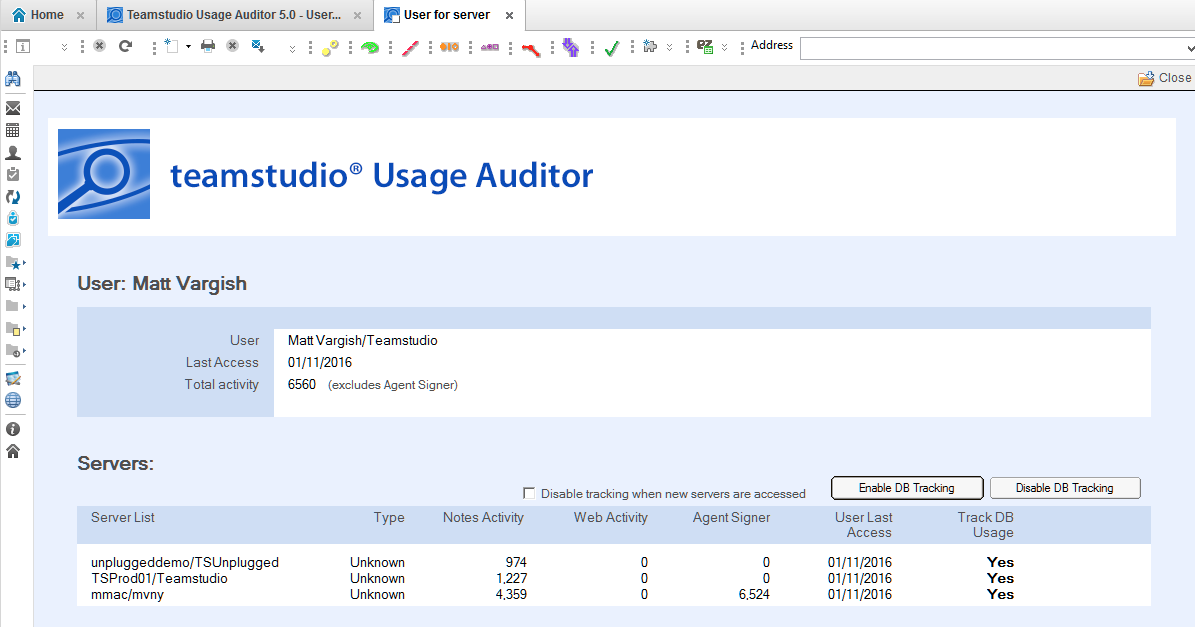
Task: Click the Total activity value 6560
Action: point(302,384)
